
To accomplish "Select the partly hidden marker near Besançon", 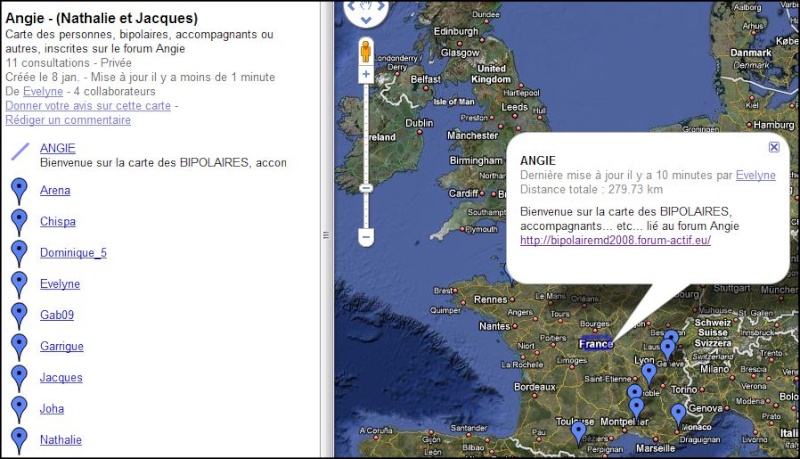I will tap(672, 335).
